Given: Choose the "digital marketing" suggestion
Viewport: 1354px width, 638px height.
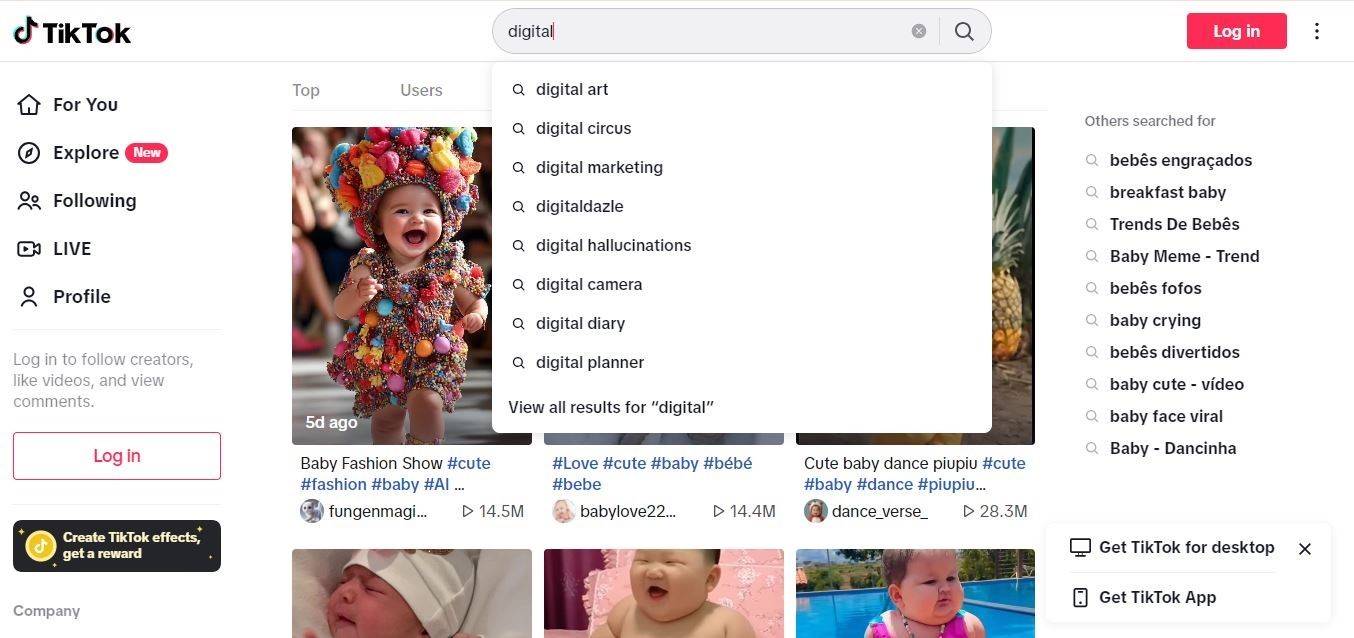Looking at the screenshot, I should tap(599, 168).
